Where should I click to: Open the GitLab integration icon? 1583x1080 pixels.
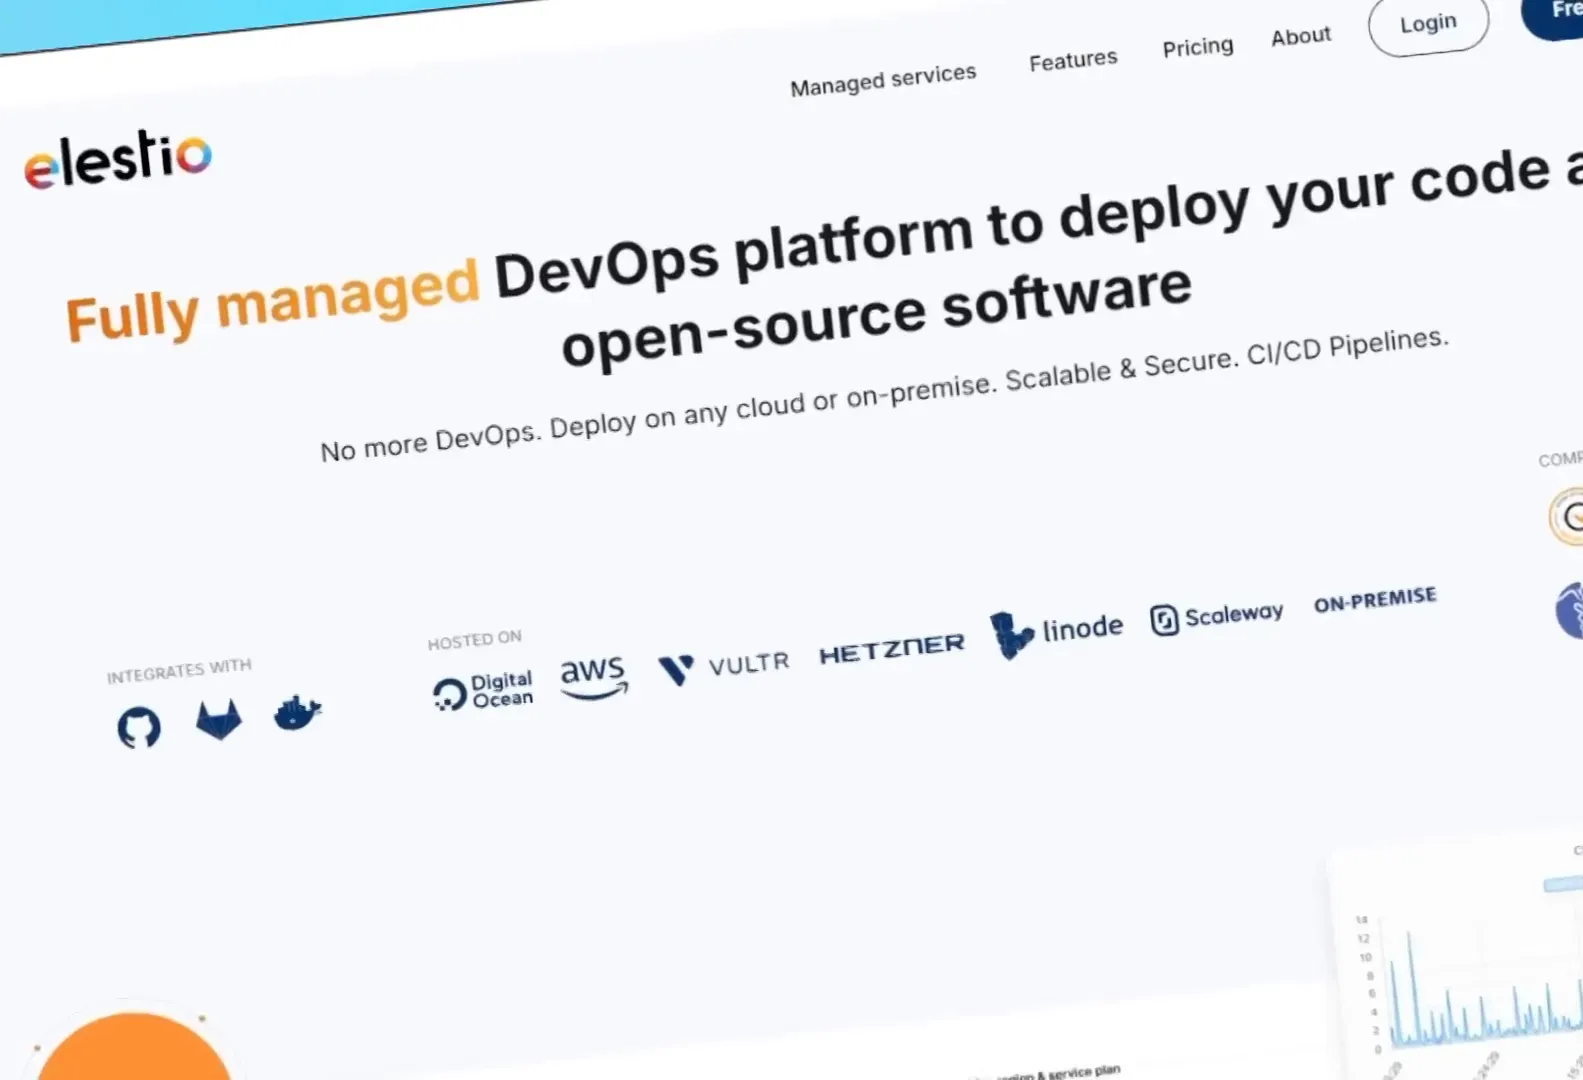point(219,719)
